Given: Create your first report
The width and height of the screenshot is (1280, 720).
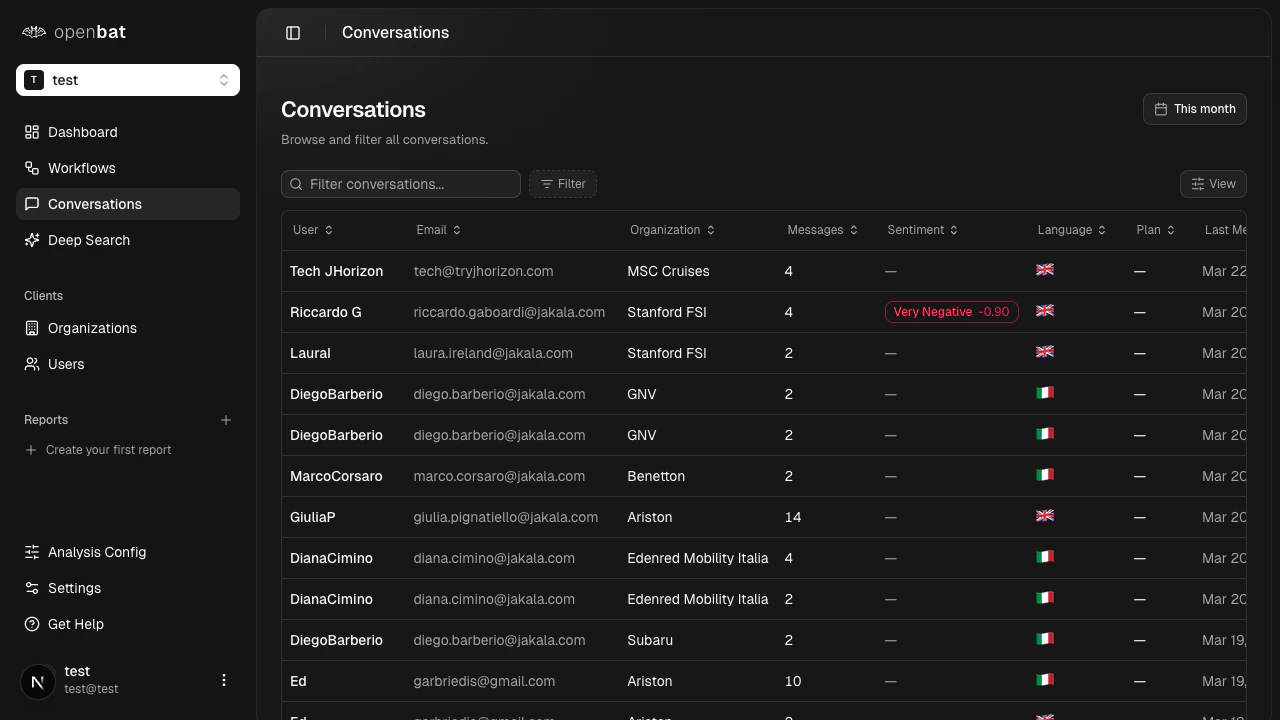Looking at the screenshot, I should click(x=98, y=450).
